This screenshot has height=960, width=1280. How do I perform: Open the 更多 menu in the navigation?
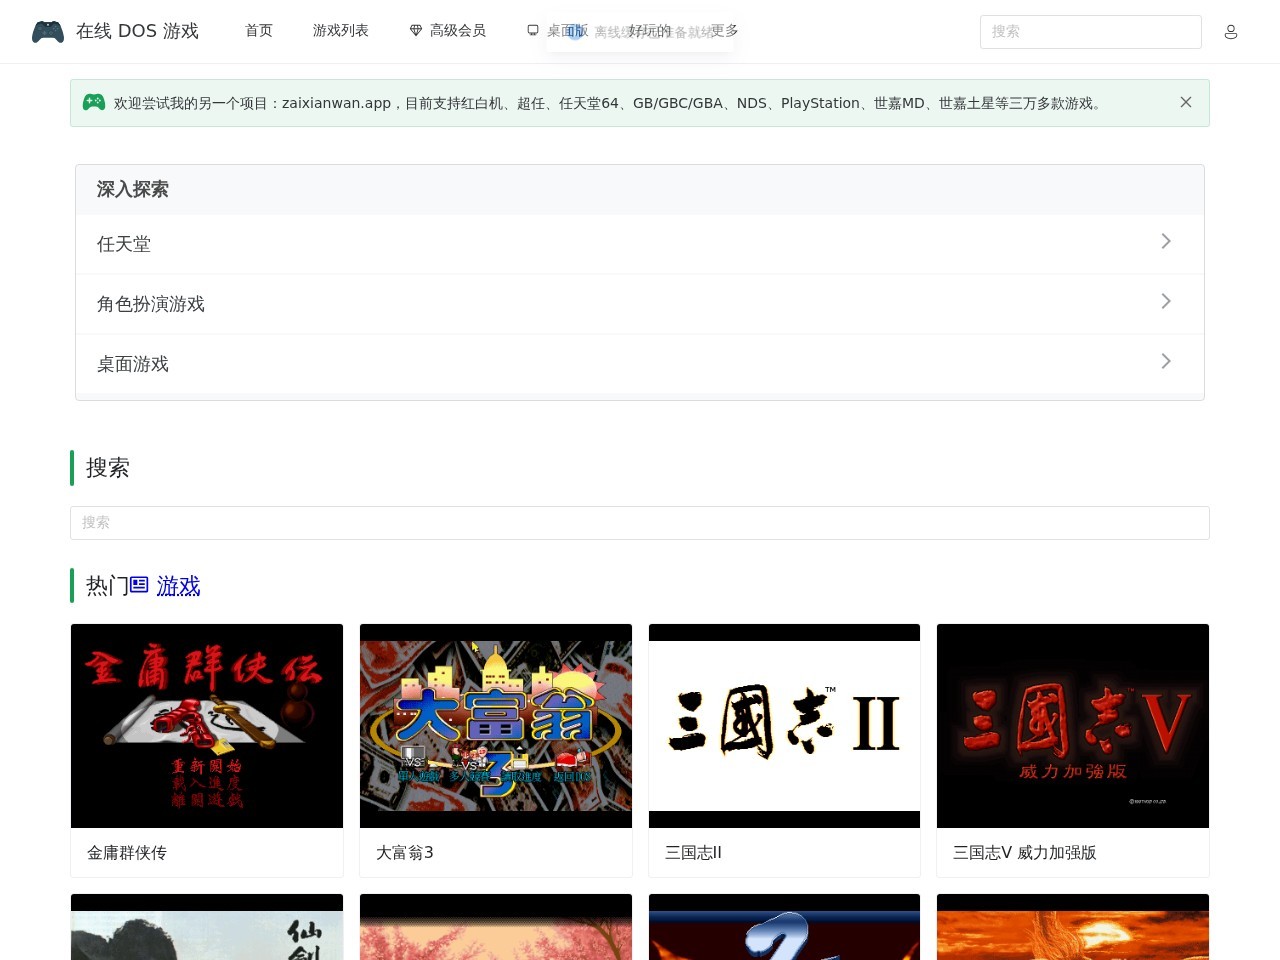tap(725, 31)
